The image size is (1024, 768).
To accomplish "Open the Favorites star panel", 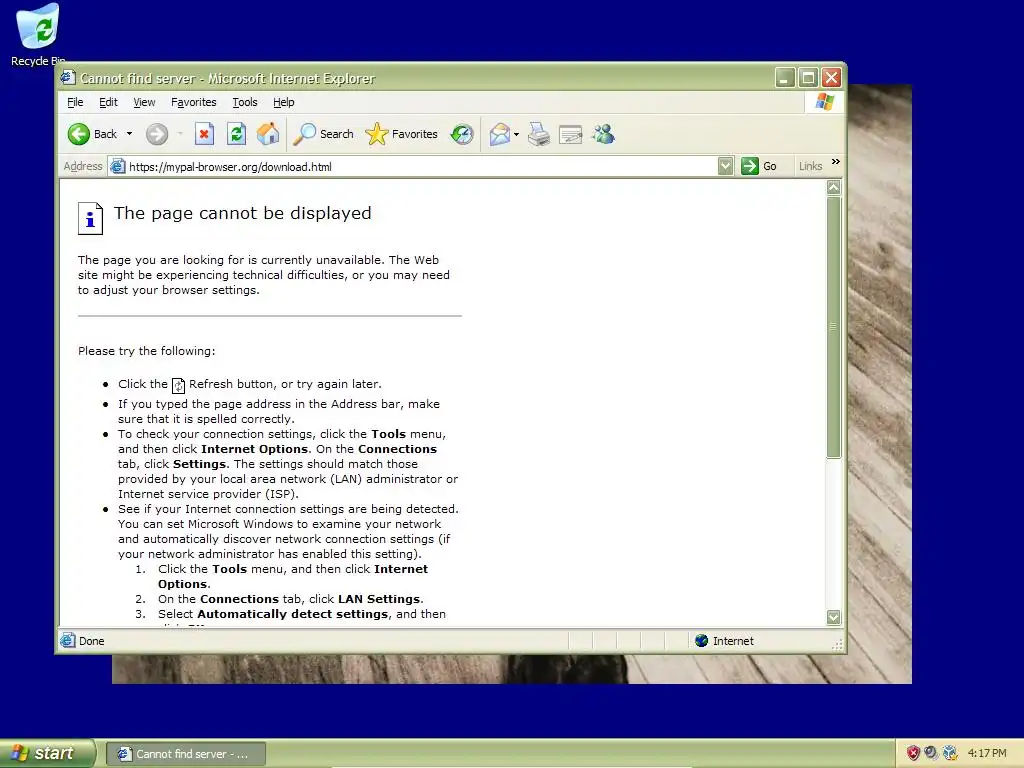I will (402, 134).
